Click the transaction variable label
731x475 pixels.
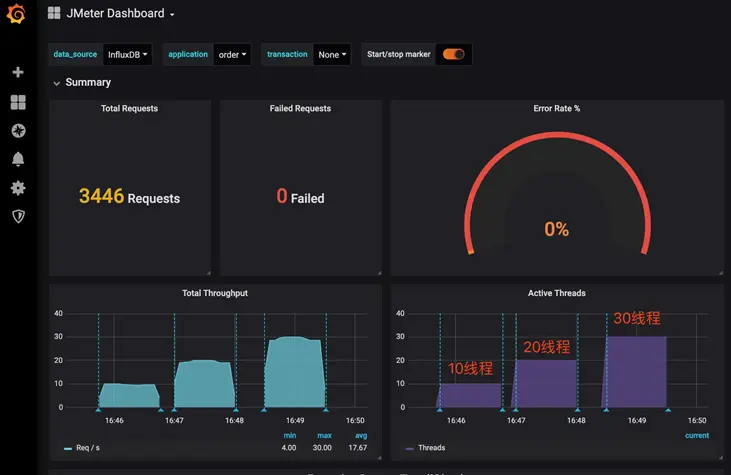287,54
